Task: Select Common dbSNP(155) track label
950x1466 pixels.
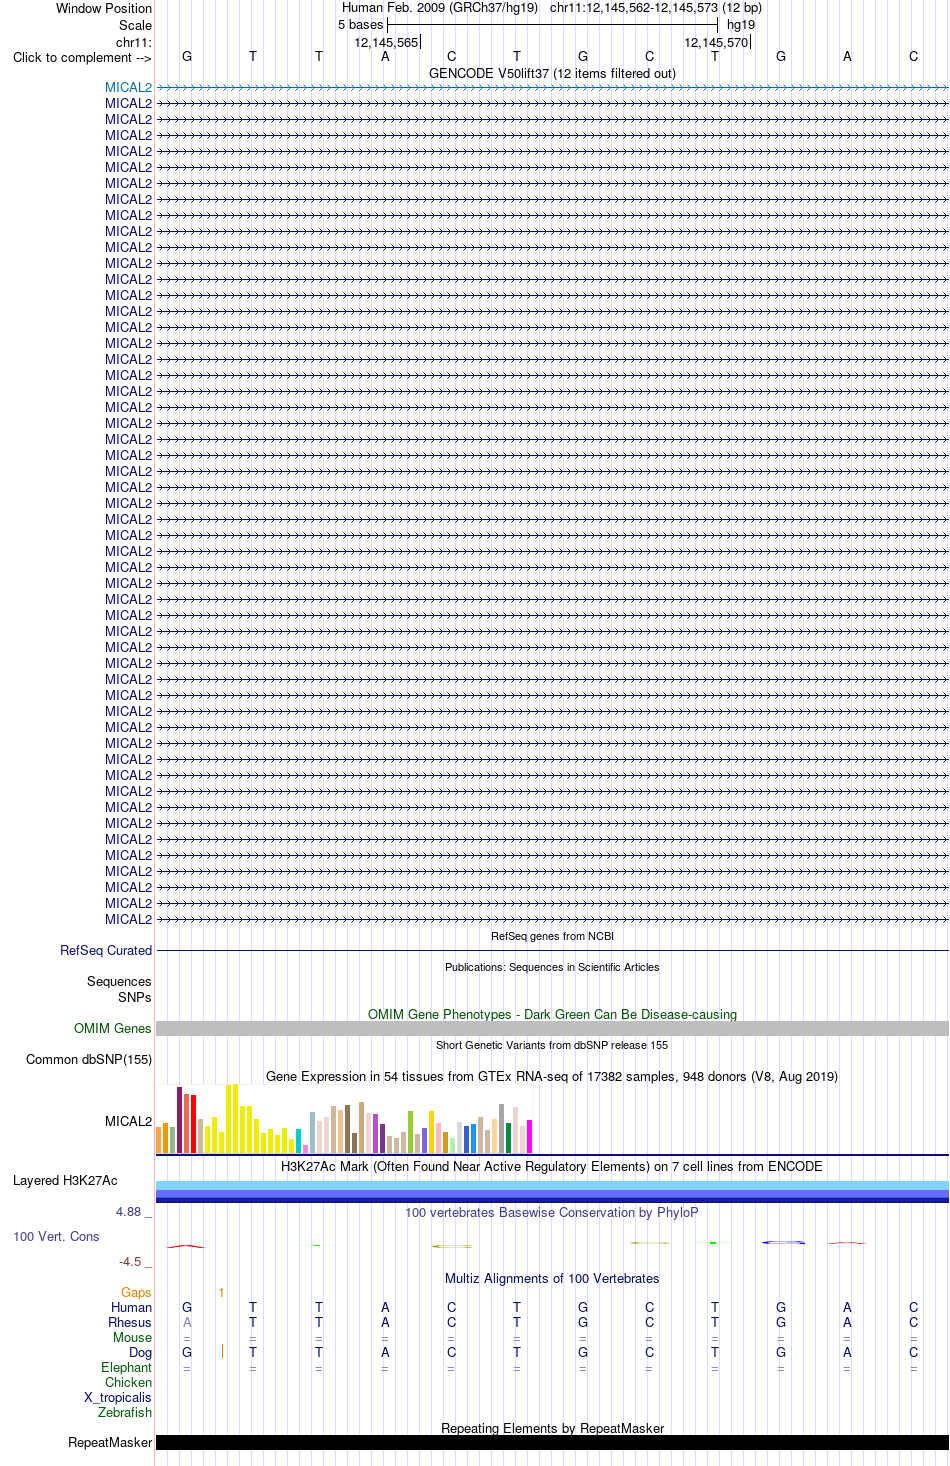Action: (x=89, y=1059)
